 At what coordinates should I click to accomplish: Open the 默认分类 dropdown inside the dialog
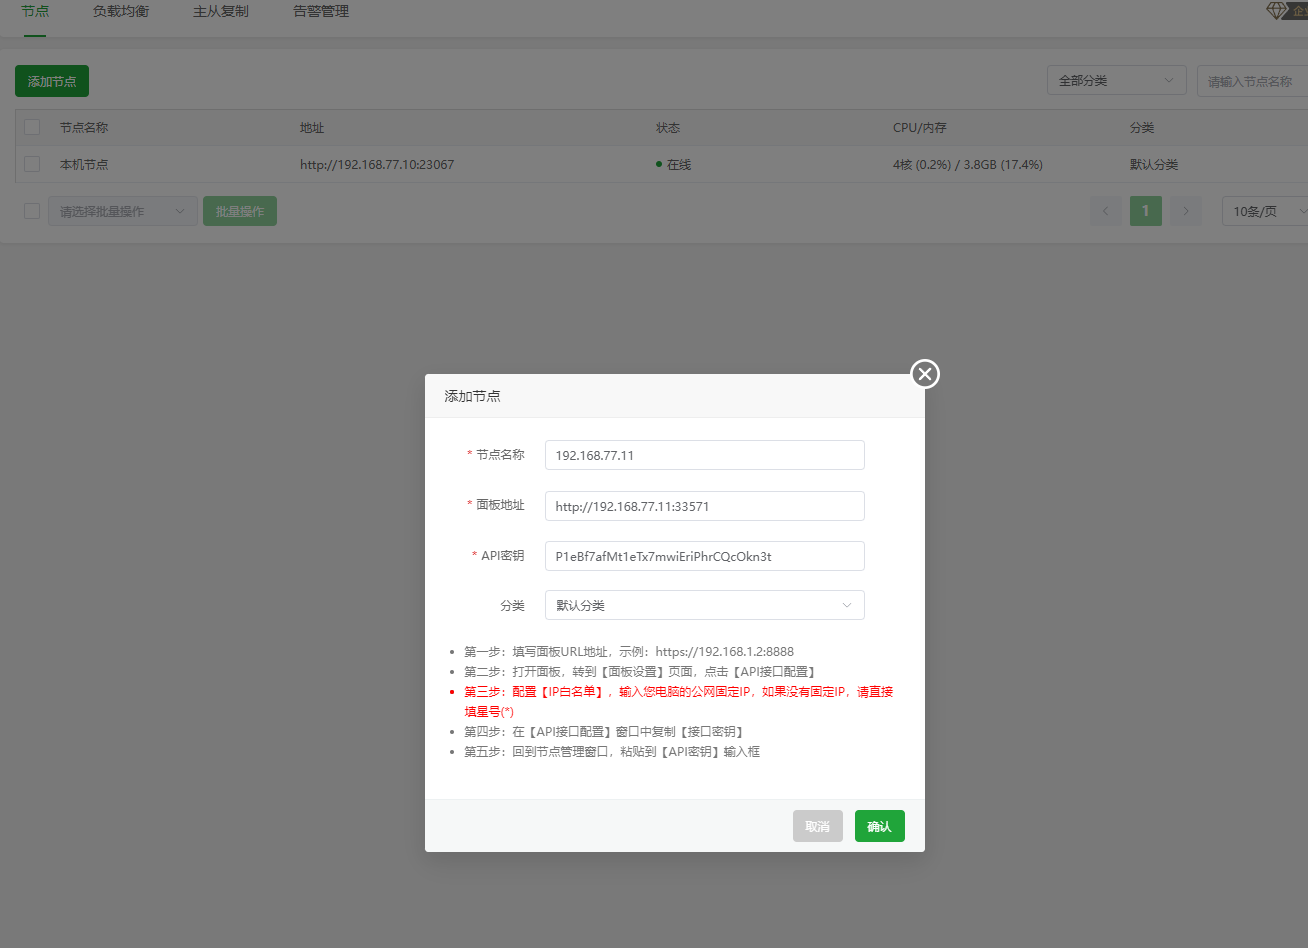tap(704, 605)
